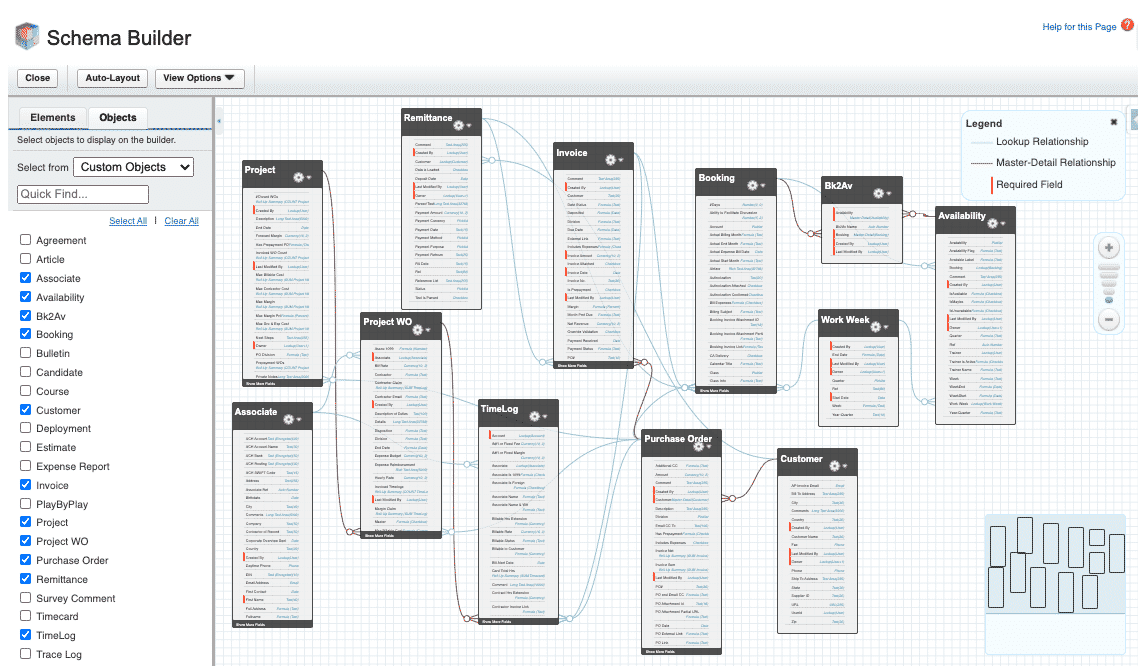
Task: Click the Clear All link
Action: click(181, 221)
